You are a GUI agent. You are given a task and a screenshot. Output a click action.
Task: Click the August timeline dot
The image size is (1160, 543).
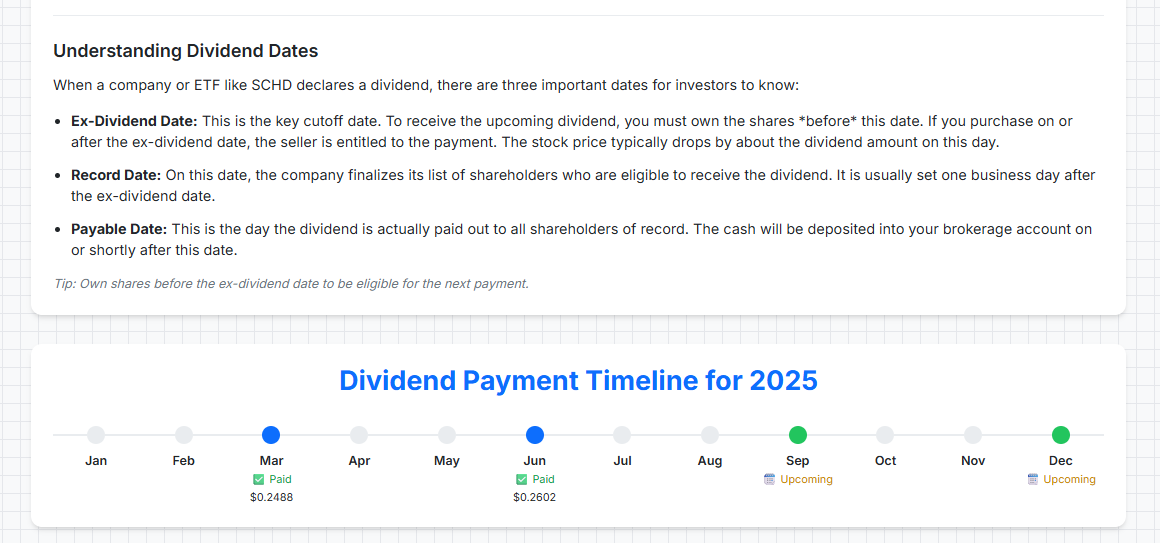710,435
